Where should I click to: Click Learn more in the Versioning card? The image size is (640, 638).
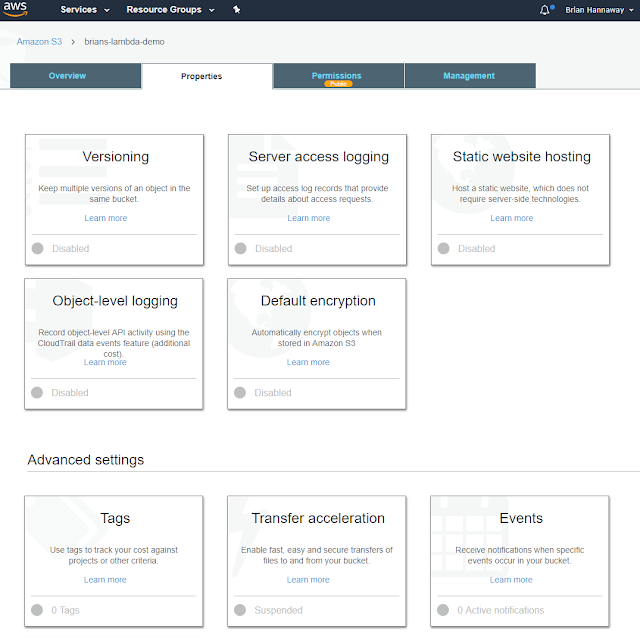click(106, 218)
